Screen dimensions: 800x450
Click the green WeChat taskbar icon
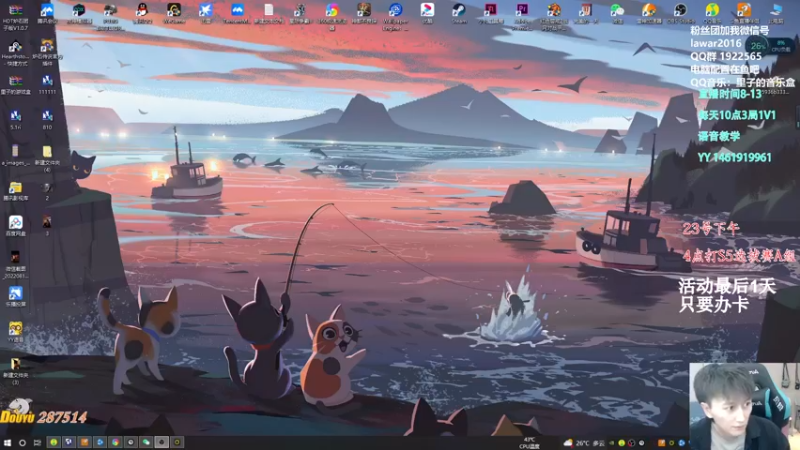146,442
